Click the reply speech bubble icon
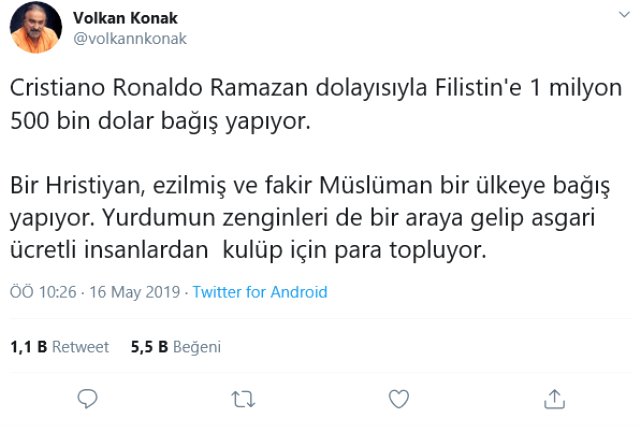Image resolution: width=640 pixels, height=432 pixels. click(x=88, y=399)
